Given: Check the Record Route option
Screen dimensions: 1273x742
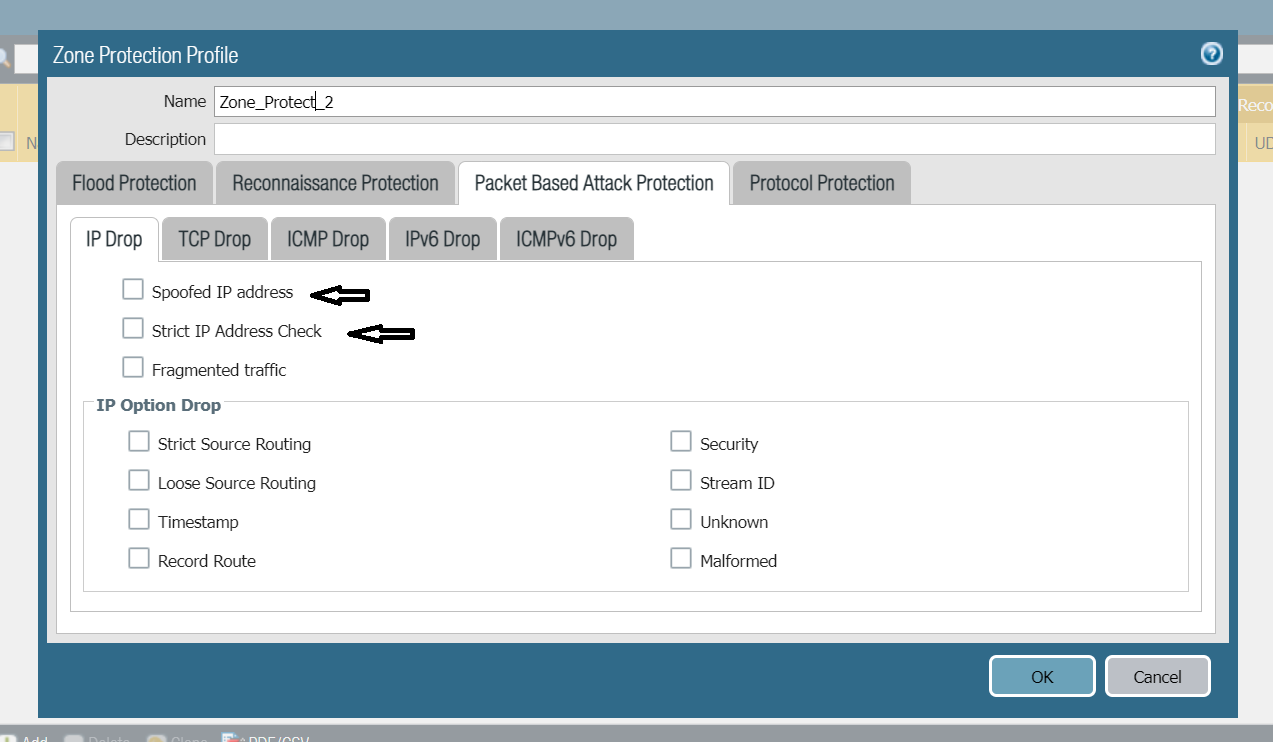Looking at the screenshot, I should (x=139, y=557).
